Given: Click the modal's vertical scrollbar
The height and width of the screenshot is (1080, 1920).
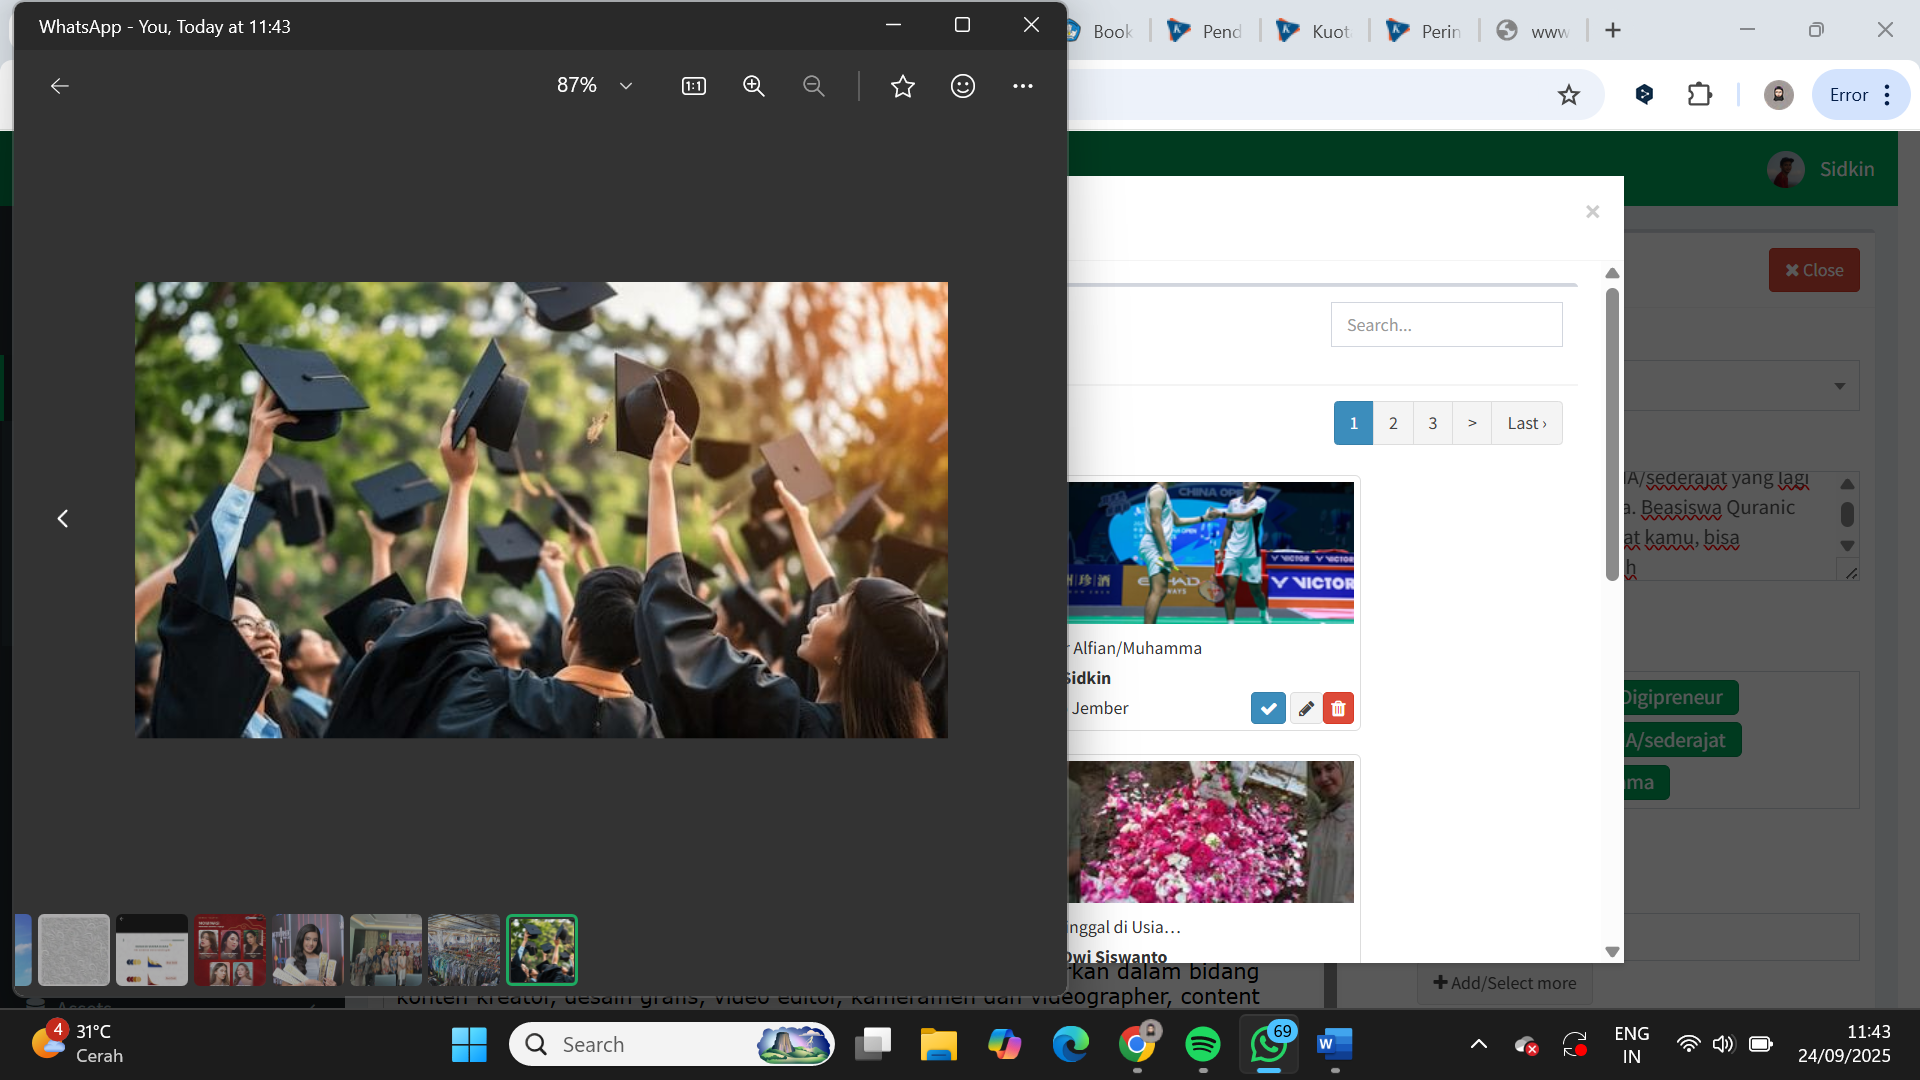Looking at the screenshot, I should coord(1611,435).
